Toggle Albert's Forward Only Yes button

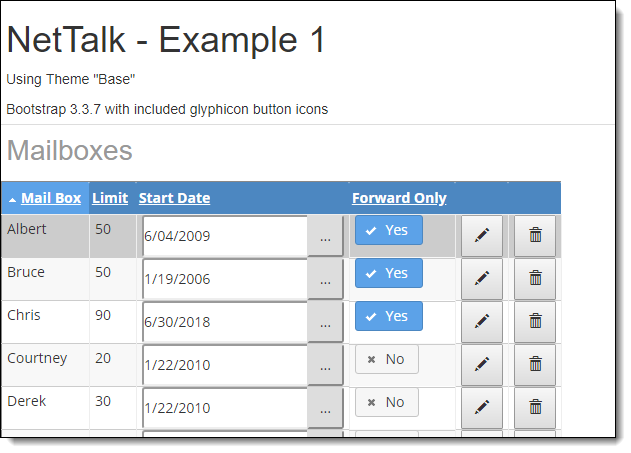point(389,230)
